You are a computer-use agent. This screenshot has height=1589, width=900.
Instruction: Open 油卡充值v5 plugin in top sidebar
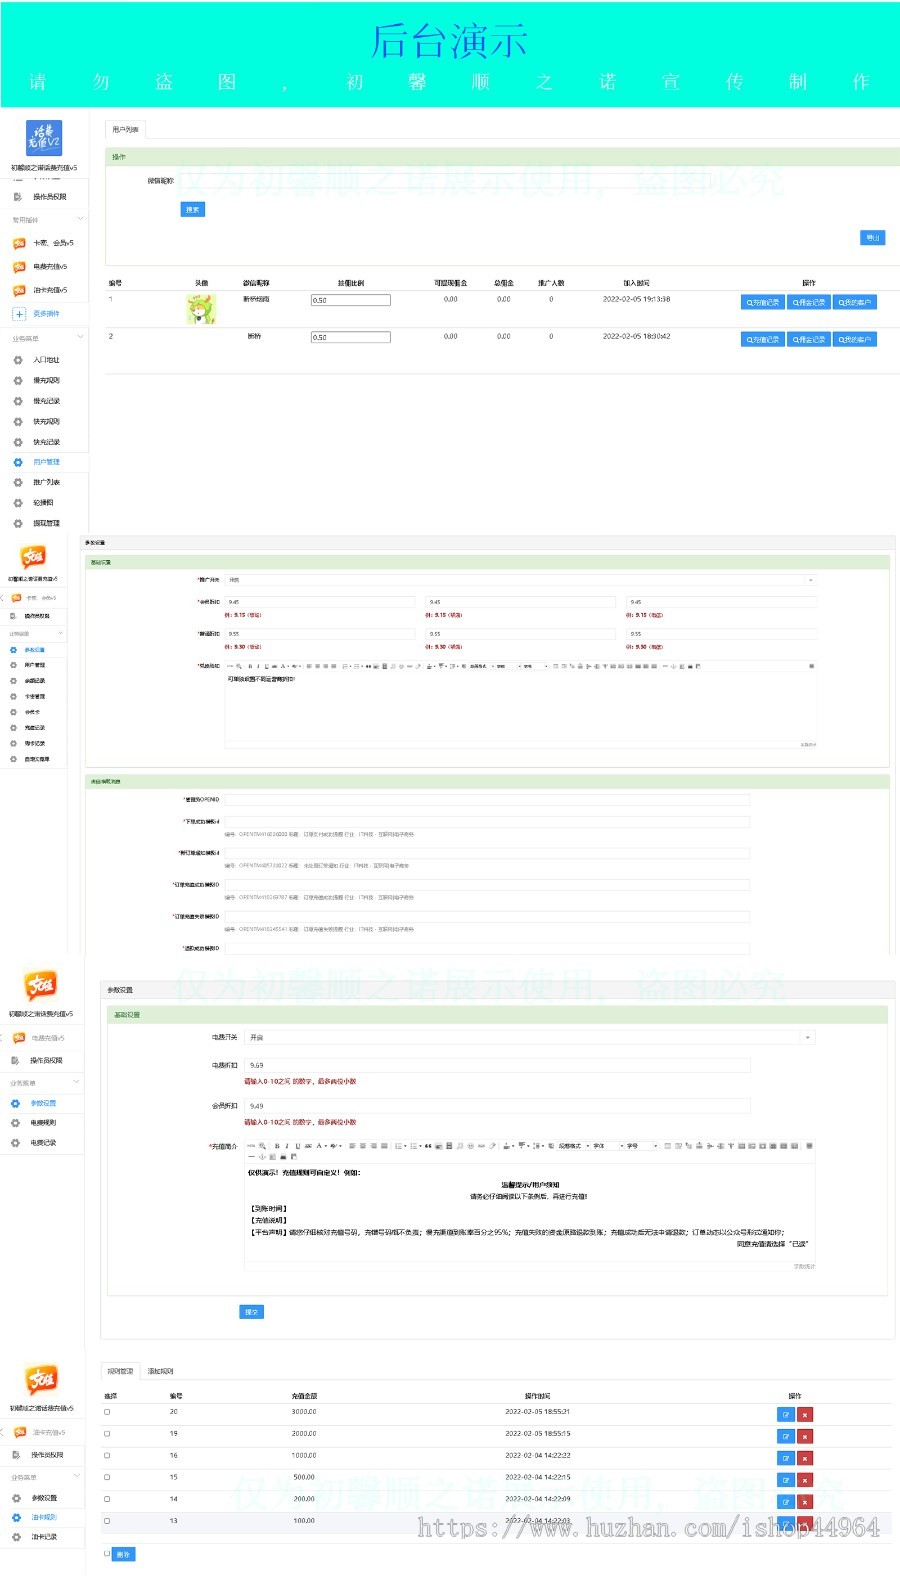[x=40, y=290]
